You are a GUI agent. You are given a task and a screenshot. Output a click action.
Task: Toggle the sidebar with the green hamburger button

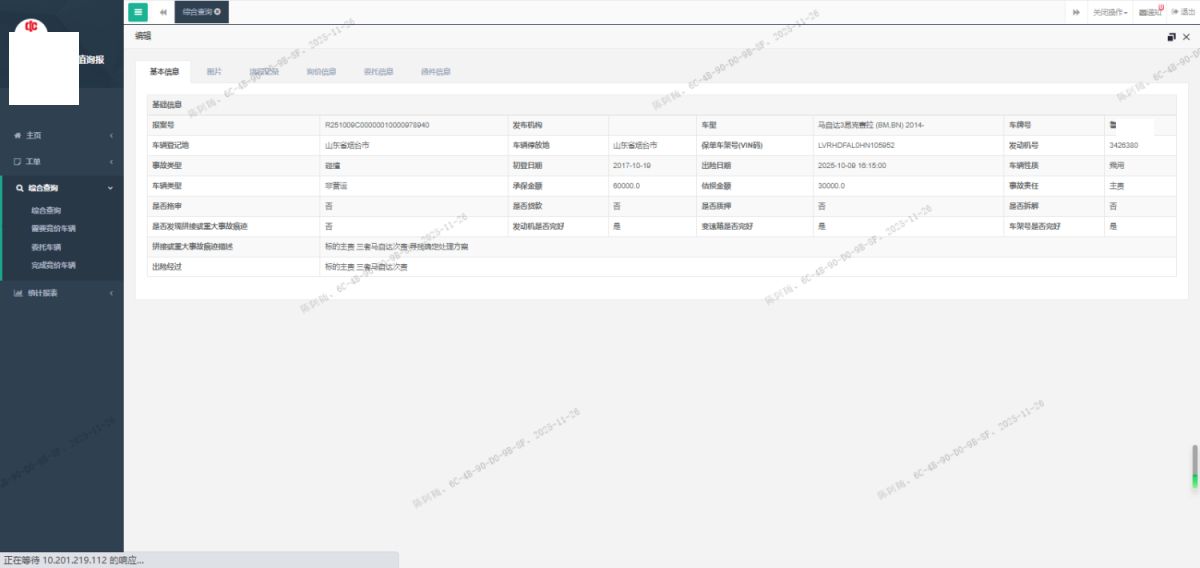tap(137, 12)
